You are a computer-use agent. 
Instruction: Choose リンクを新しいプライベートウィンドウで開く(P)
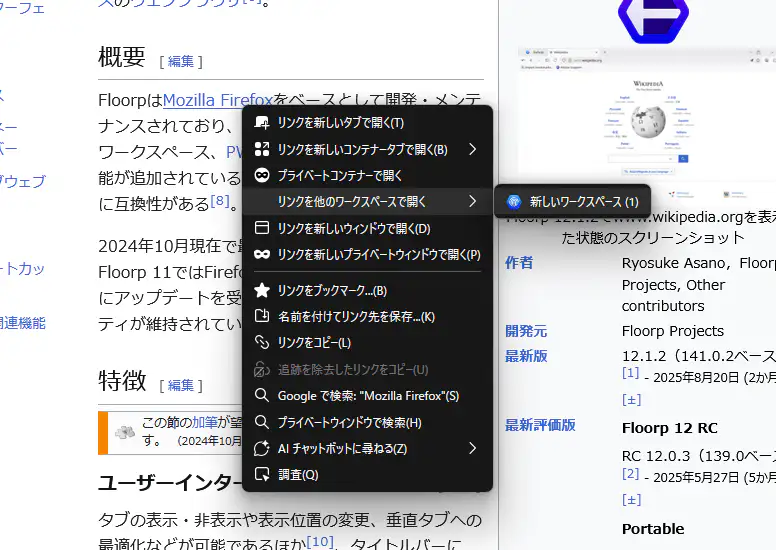(x=367, y=254)
